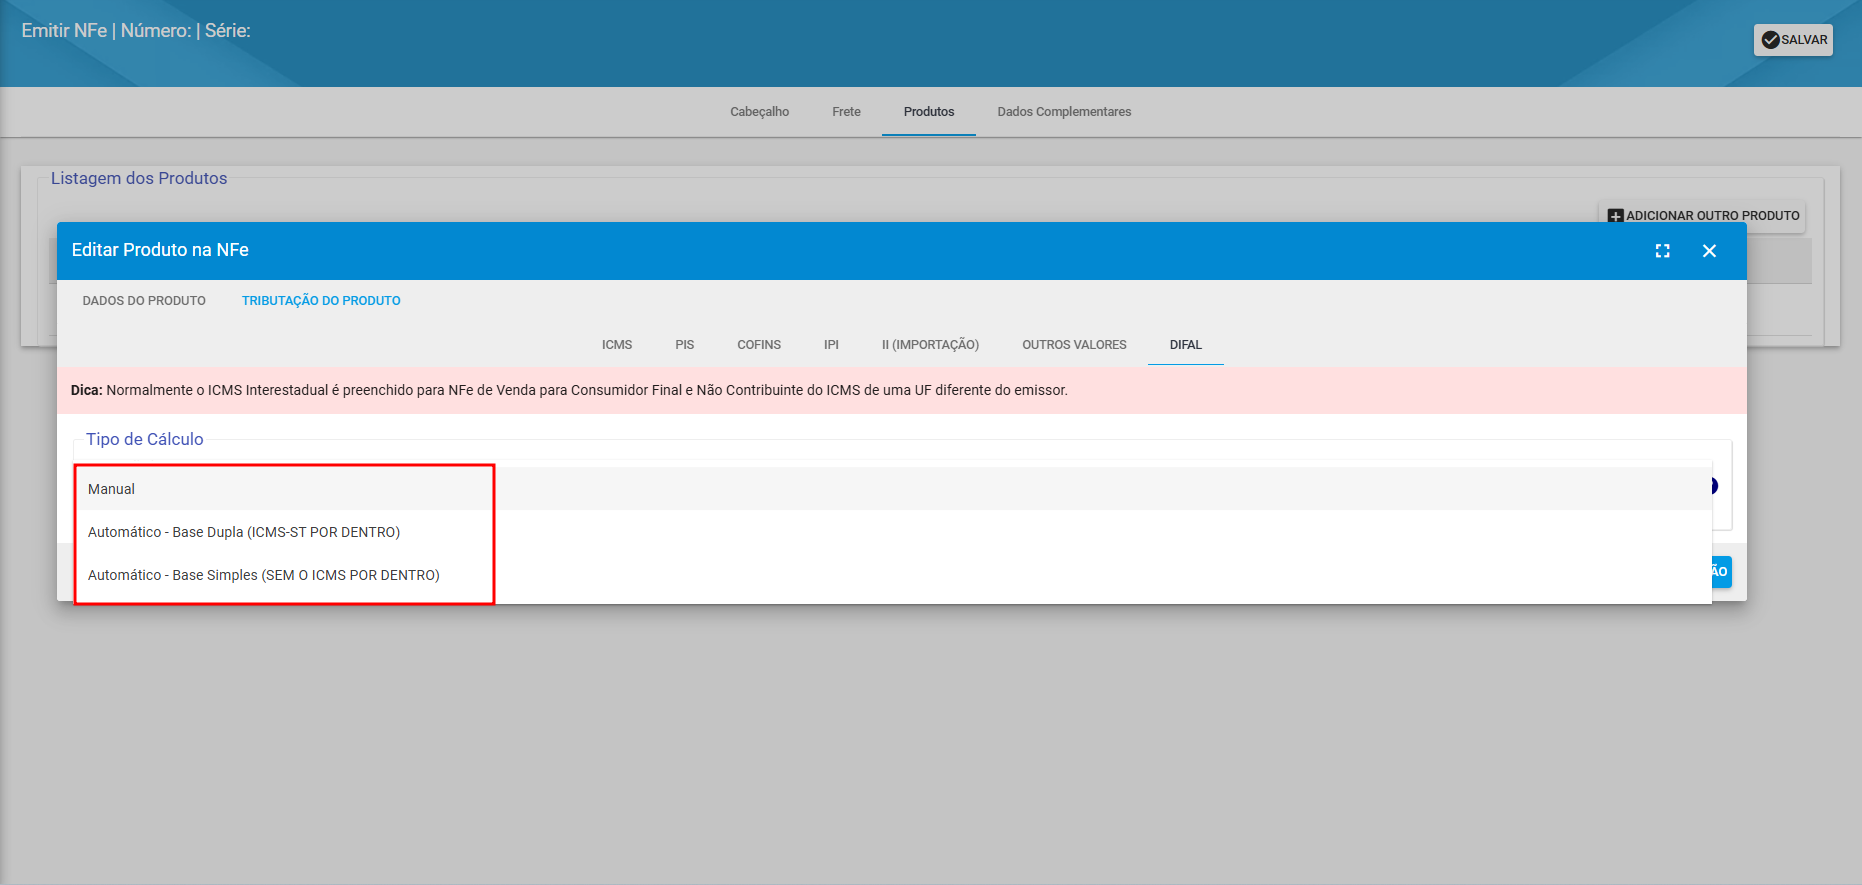Image resolution: width=1862 pixels, height=885 pixels.
Task: Open the OUTROS VALORES tab
Action: click(x=1074, y=345)
